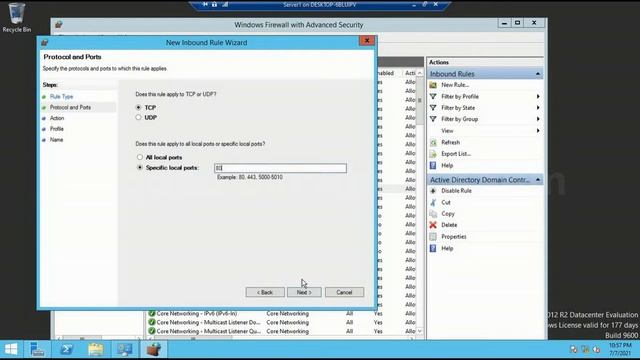Click the Cut scissors icon
This screenshot has width=640, height=360.
click(x=433, y=202)
